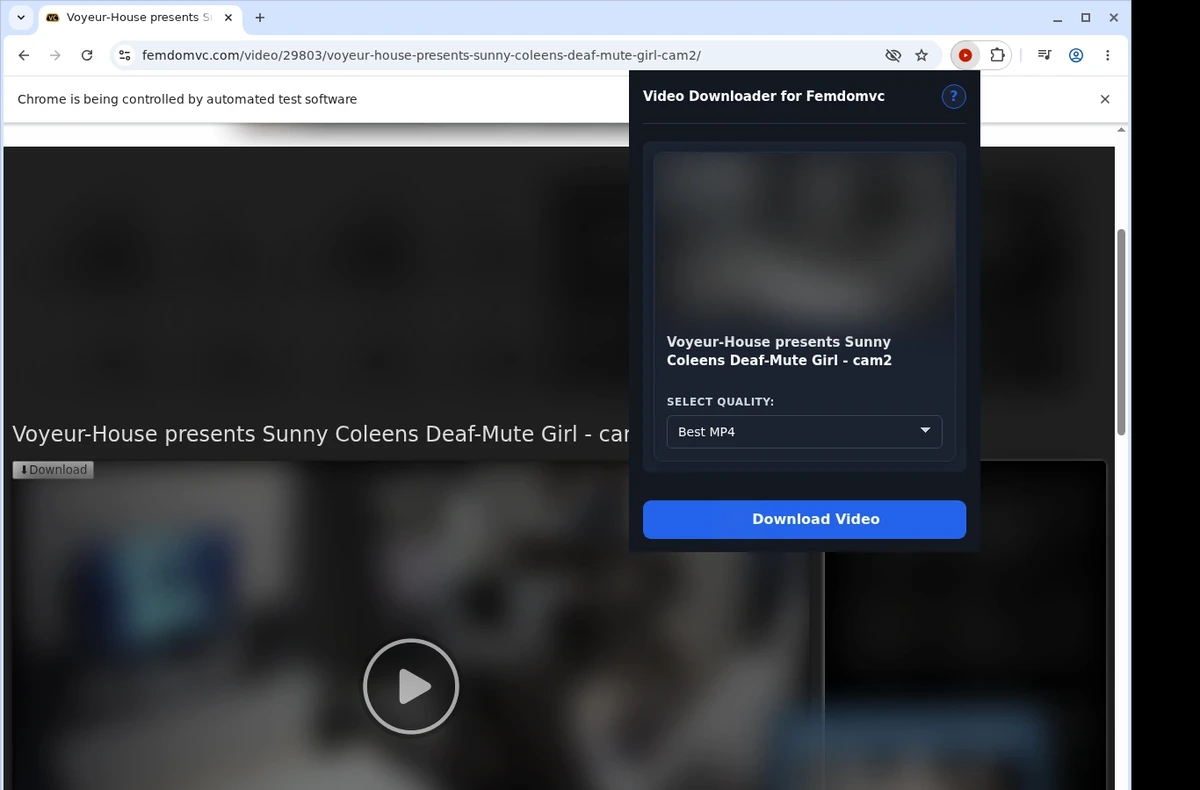The image size is (1200, 790).
Task: Click the browser forward arrow
Action: [x=55, y=56]
